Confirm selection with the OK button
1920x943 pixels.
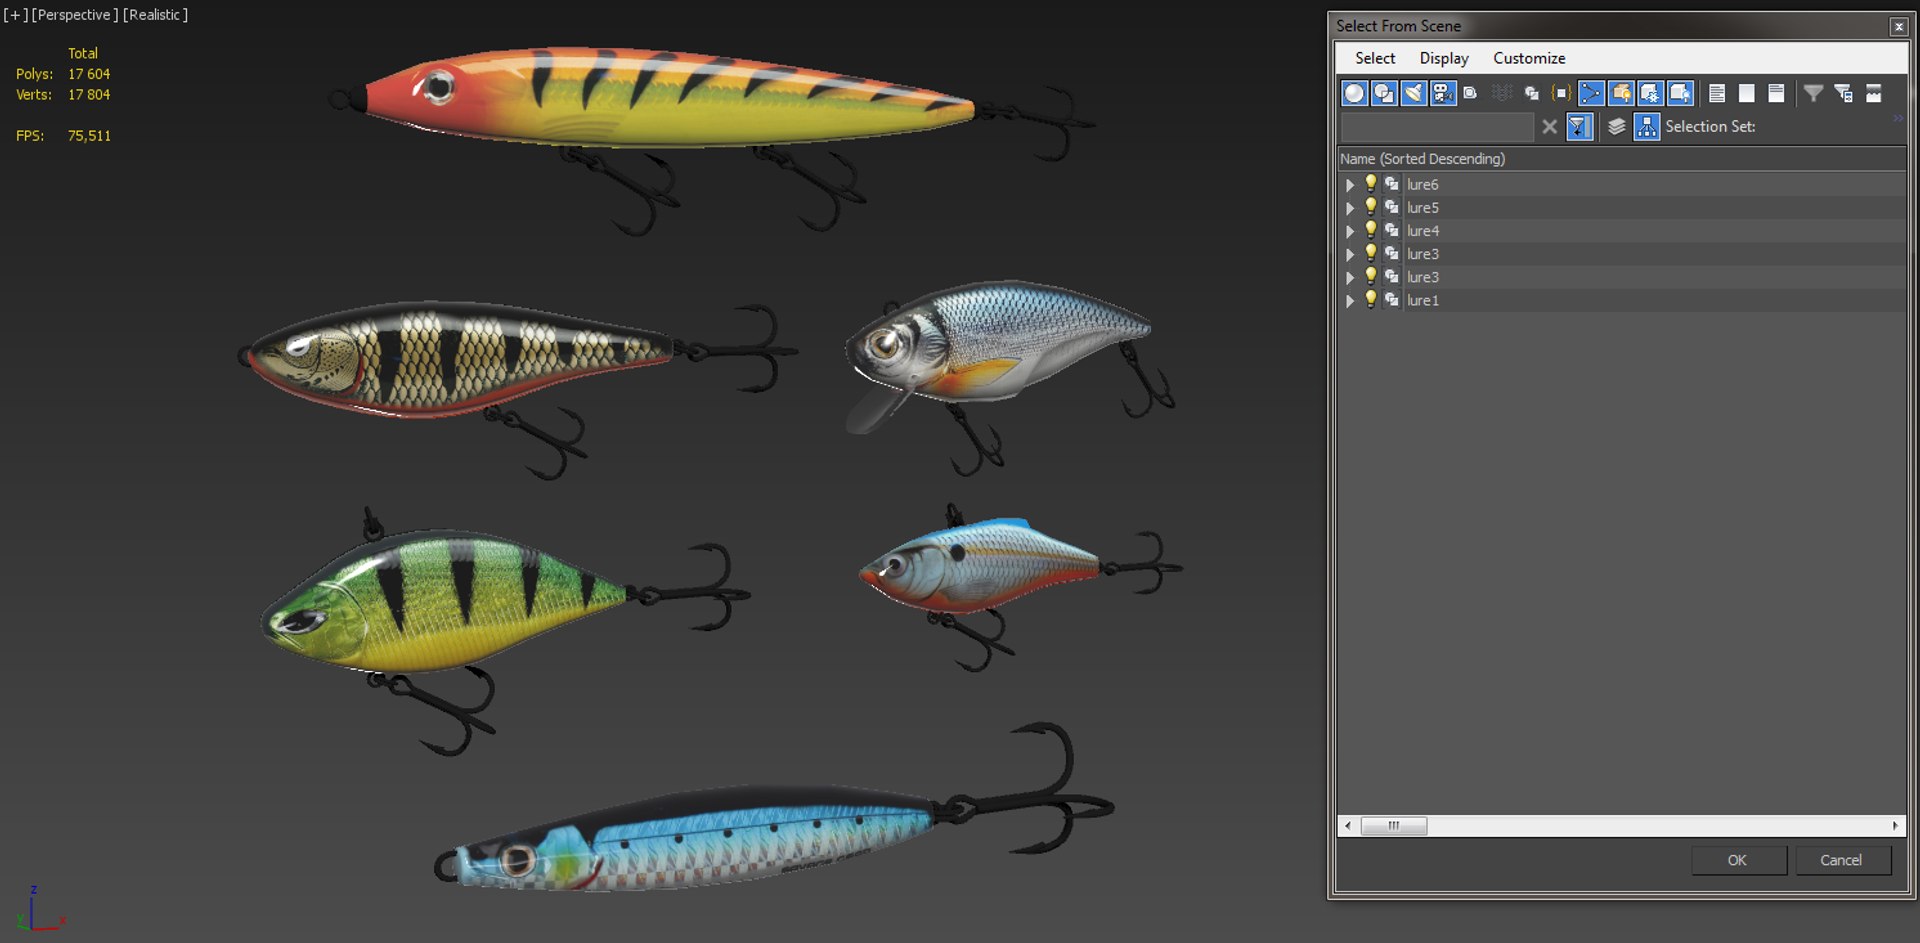1738,860
